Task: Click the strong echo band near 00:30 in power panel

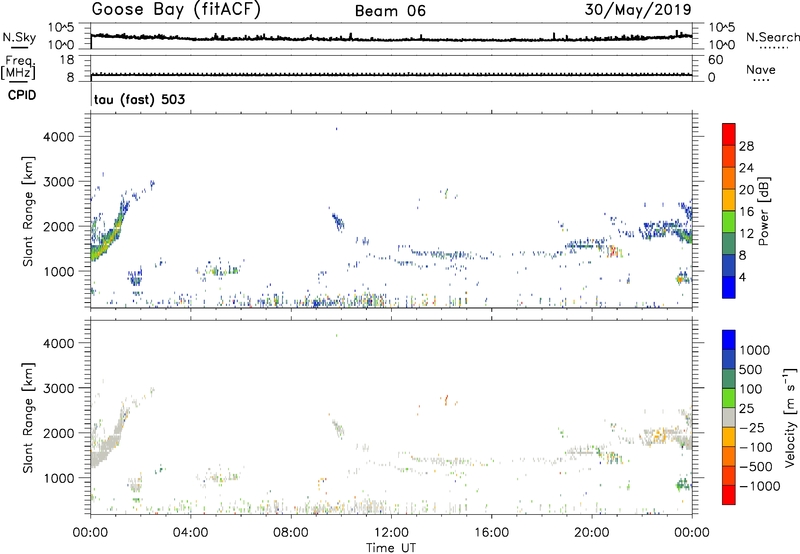Action: point(106,238)
